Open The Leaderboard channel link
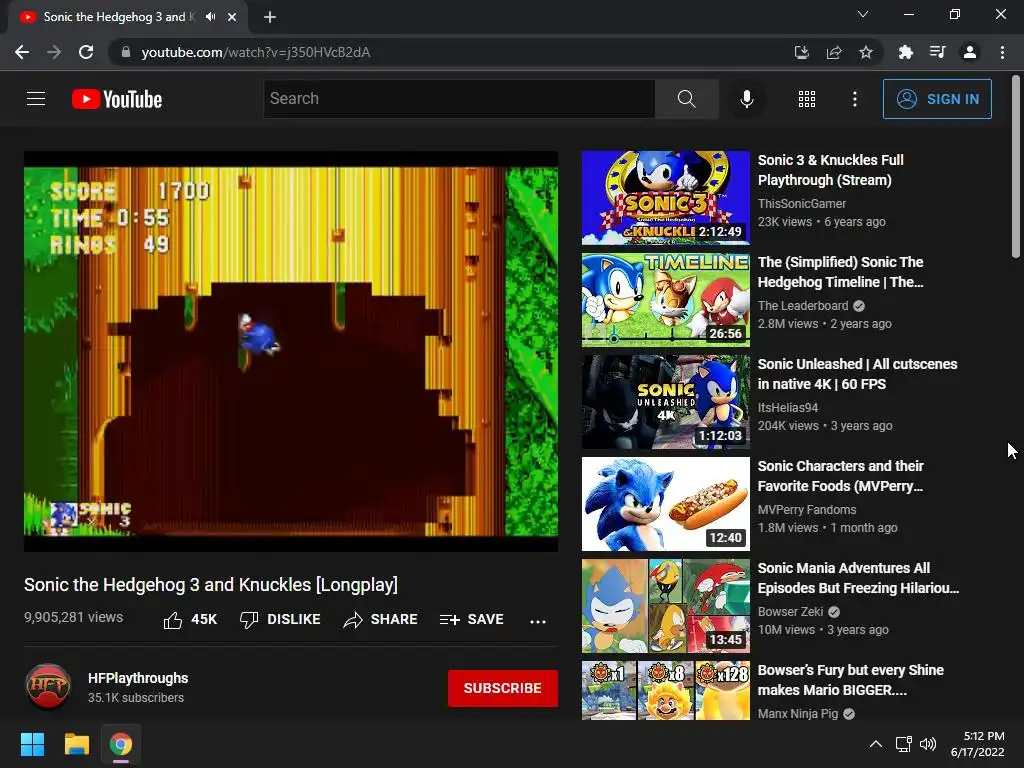Screen dimensions: 1024x768 pyautogui.click(x=803, y=306)
